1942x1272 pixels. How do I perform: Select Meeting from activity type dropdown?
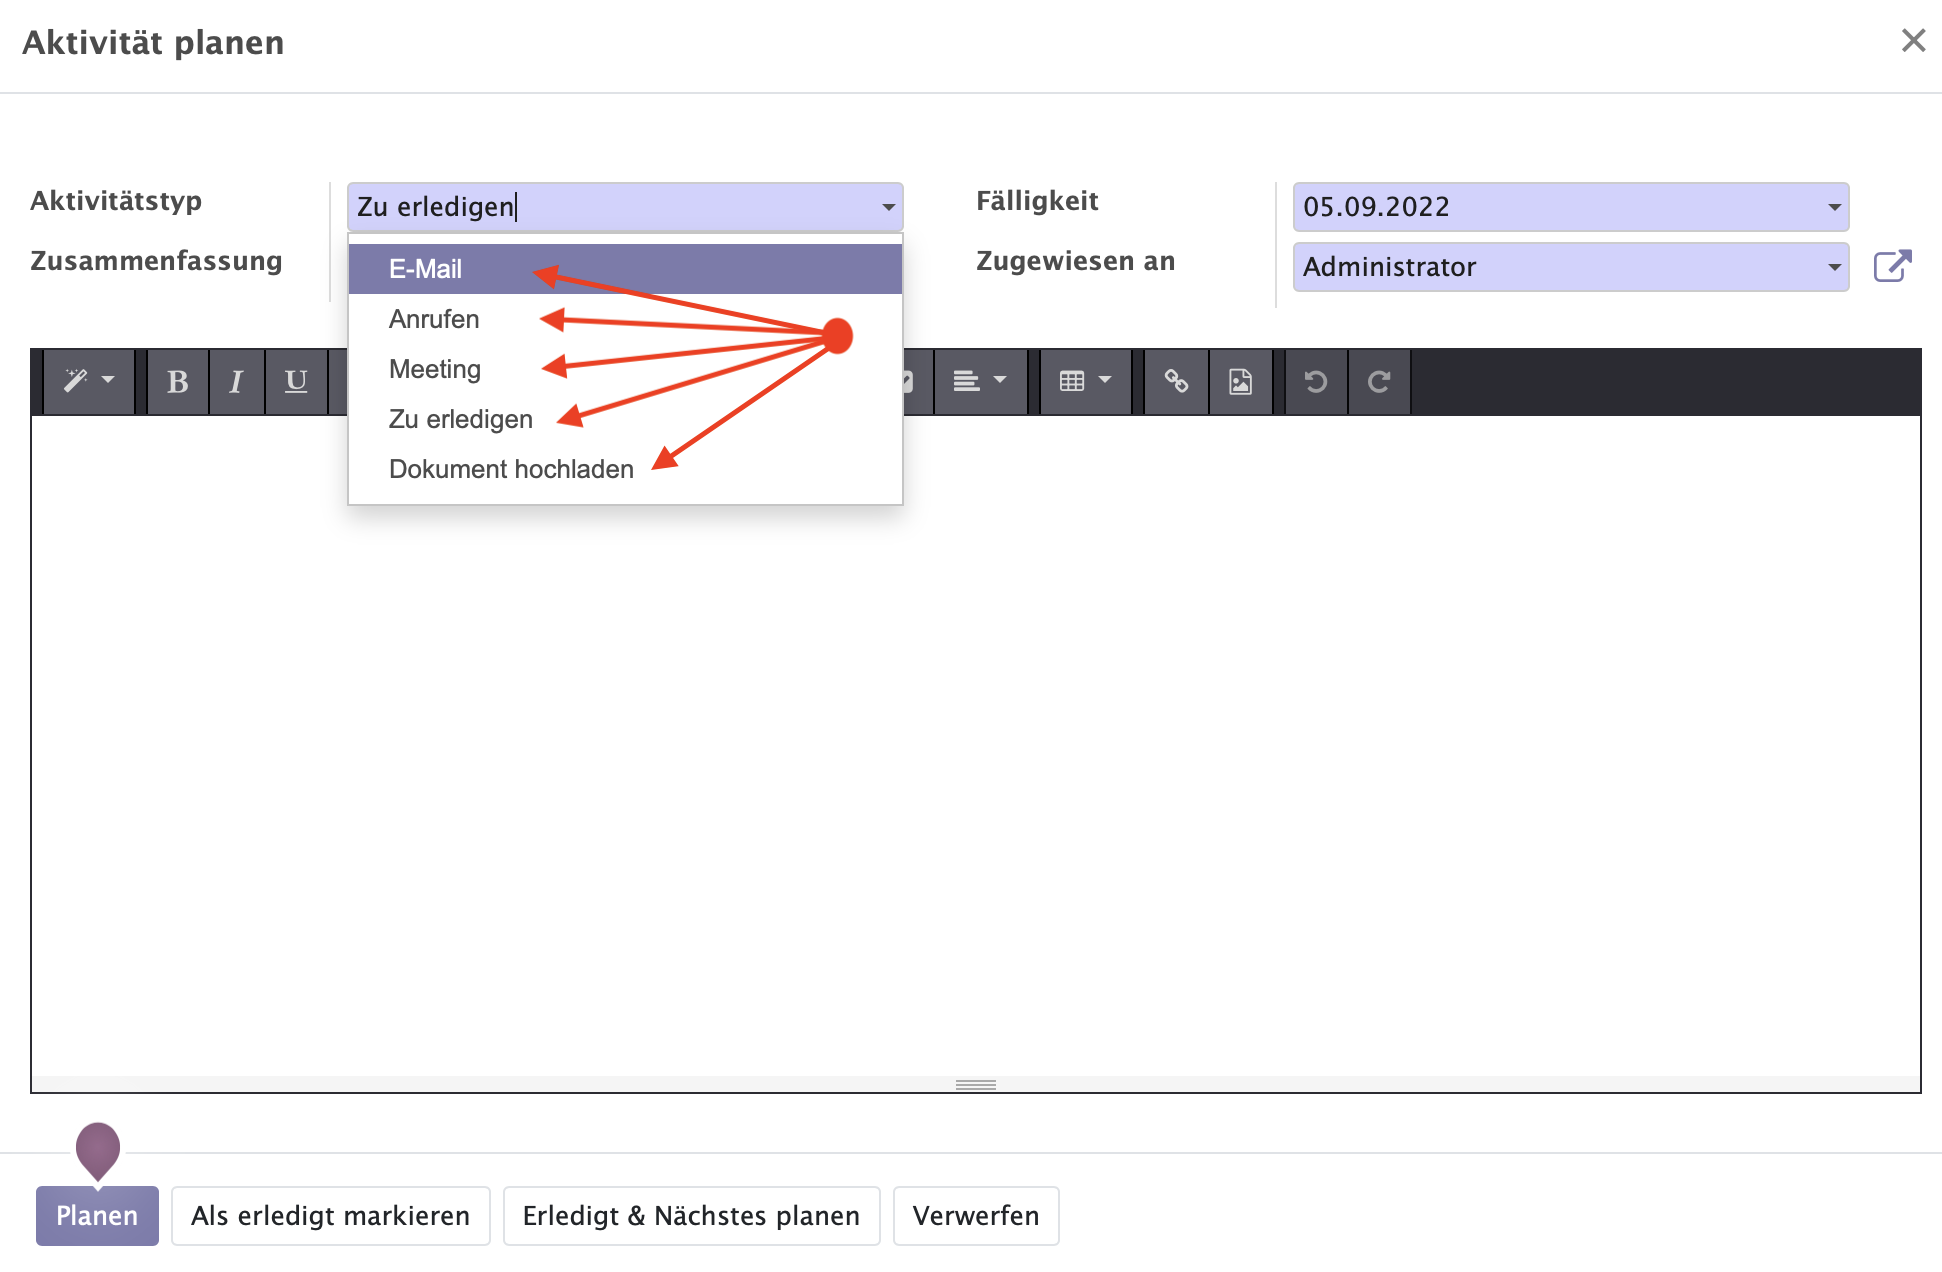[434, 369]
